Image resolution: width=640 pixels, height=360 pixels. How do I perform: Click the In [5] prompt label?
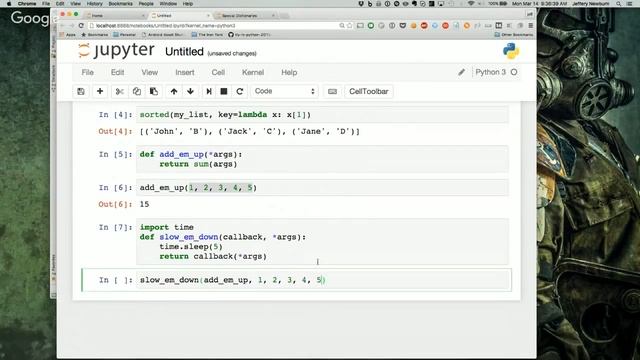pos(116,155)
